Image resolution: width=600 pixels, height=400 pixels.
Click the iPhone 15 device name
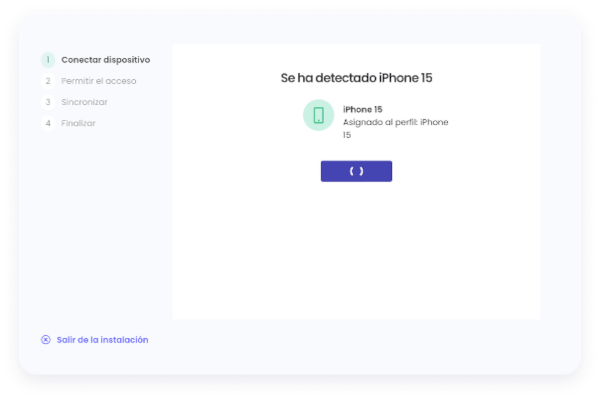point(362,109)
